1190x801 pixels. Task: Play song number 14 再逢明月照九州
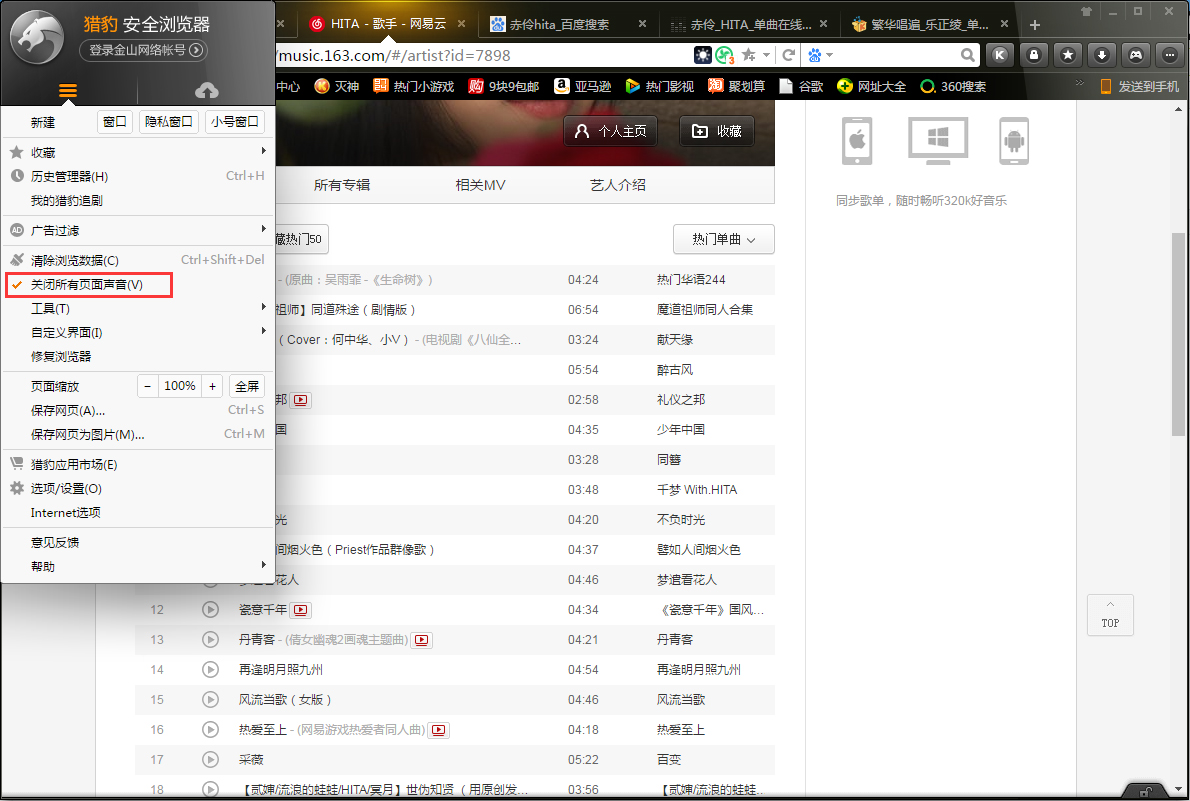210,669
